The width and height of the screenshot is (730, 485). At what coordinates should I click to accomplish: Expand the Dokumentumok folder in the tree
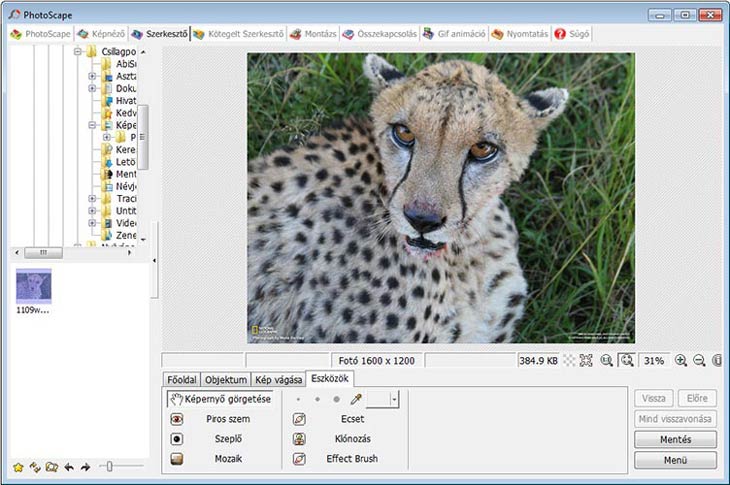click(93, 88)
